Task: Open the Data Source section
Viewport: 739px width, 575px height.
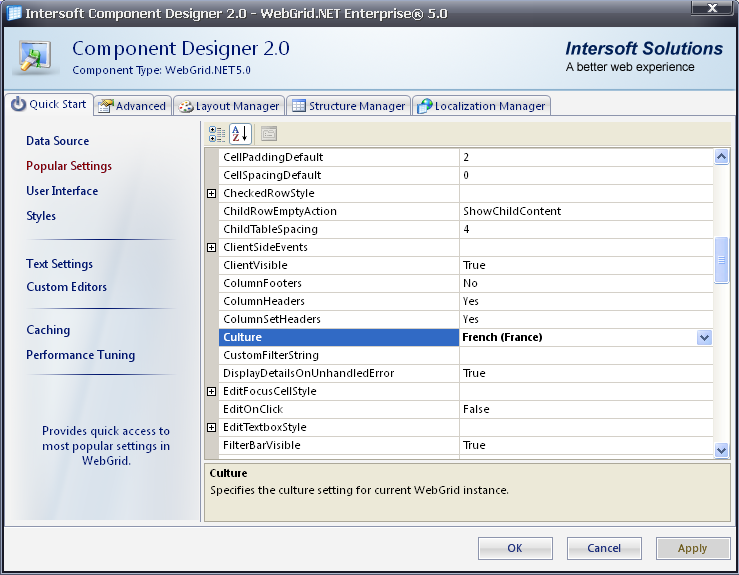Action: (x=57, y=141)
